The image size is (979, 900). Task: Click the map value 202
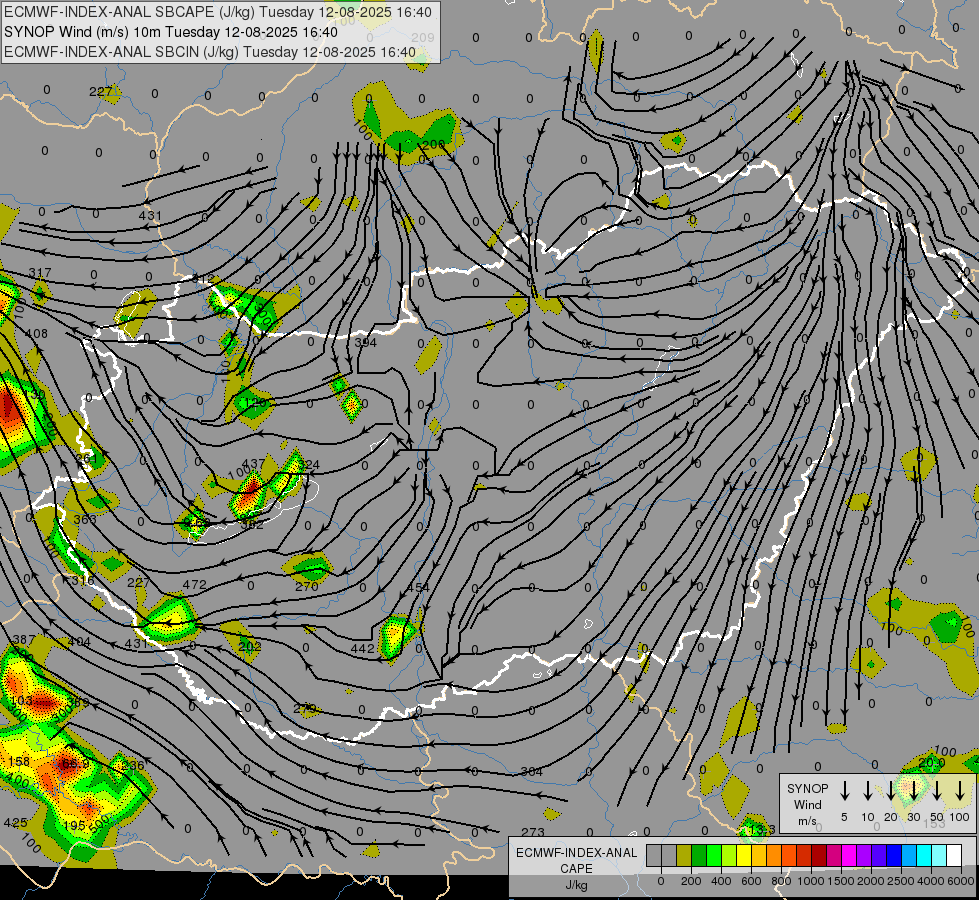click(250, 646)
